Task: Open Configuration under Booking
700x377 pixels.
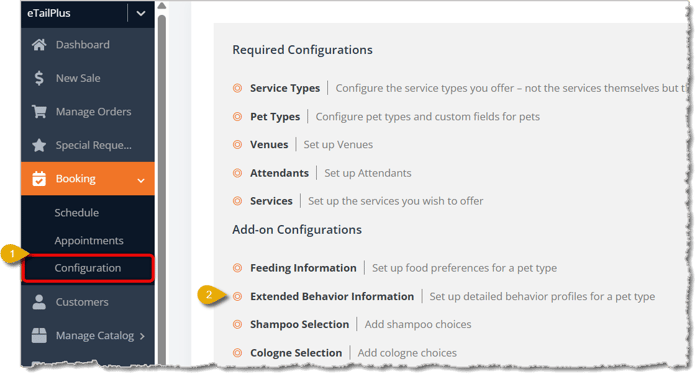Action: coord(88,268)
